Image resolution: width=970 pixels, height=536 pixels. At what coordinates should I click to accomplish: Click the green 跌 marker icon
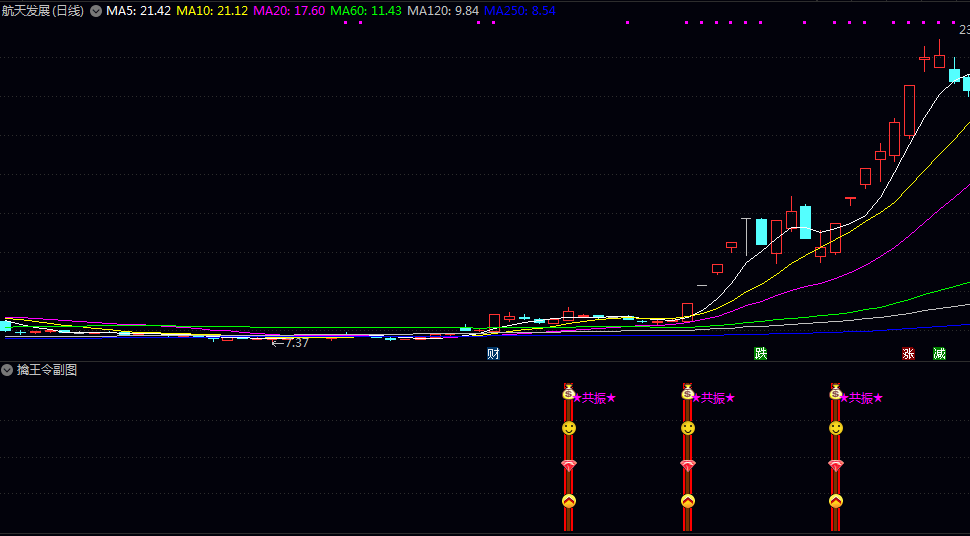click(x=761, y=354)
